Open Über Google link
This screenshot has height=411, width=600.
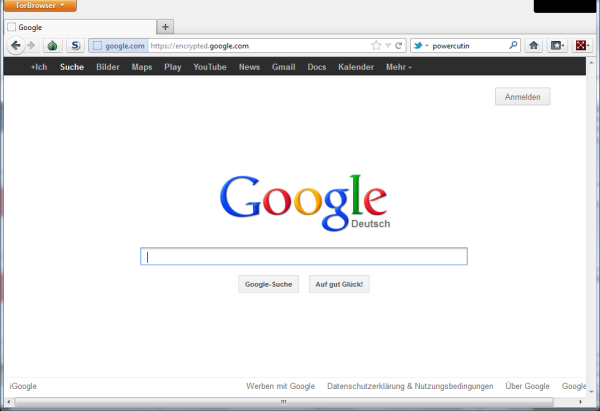527,386
